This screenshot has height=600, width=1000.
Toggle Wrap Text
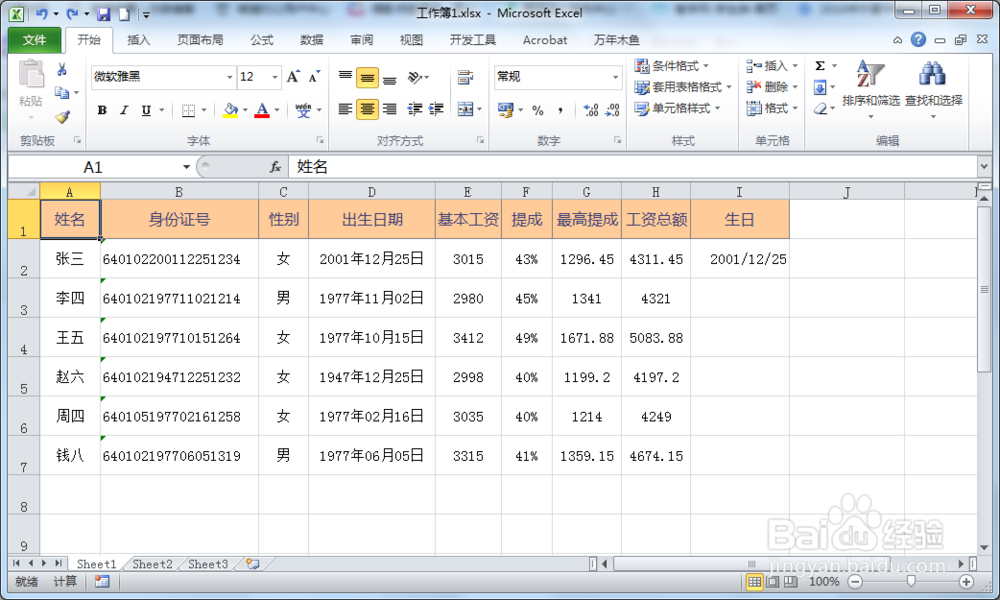466,77
